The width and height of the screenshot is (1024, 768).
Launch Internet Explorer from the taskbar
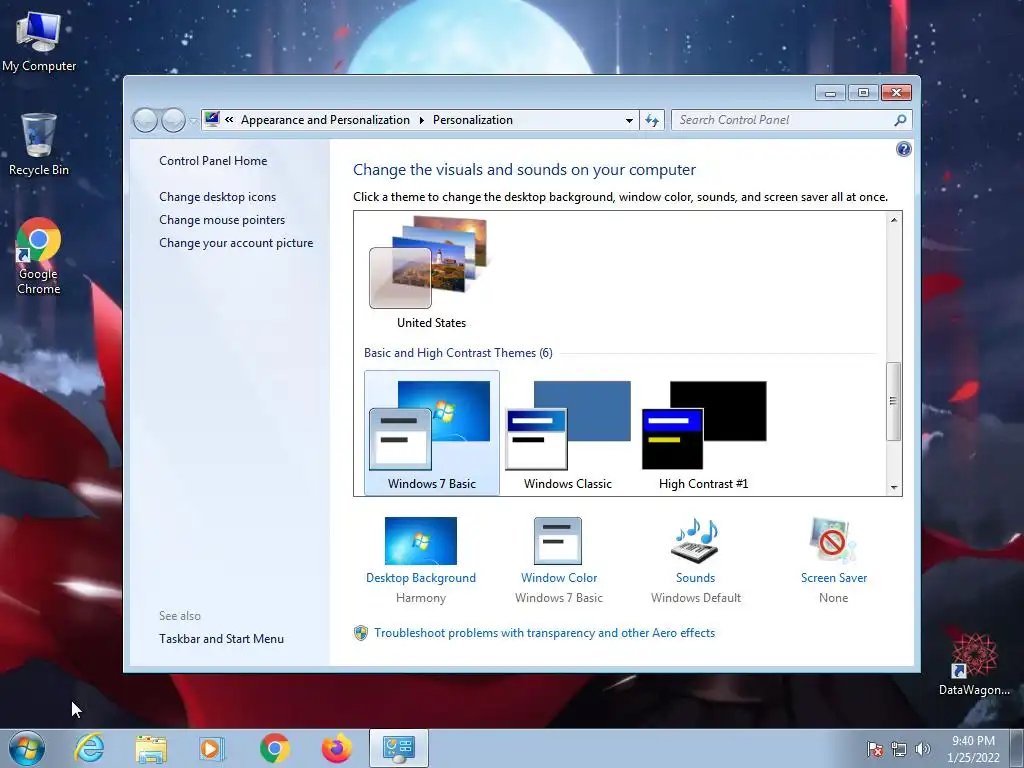(89, 748)
